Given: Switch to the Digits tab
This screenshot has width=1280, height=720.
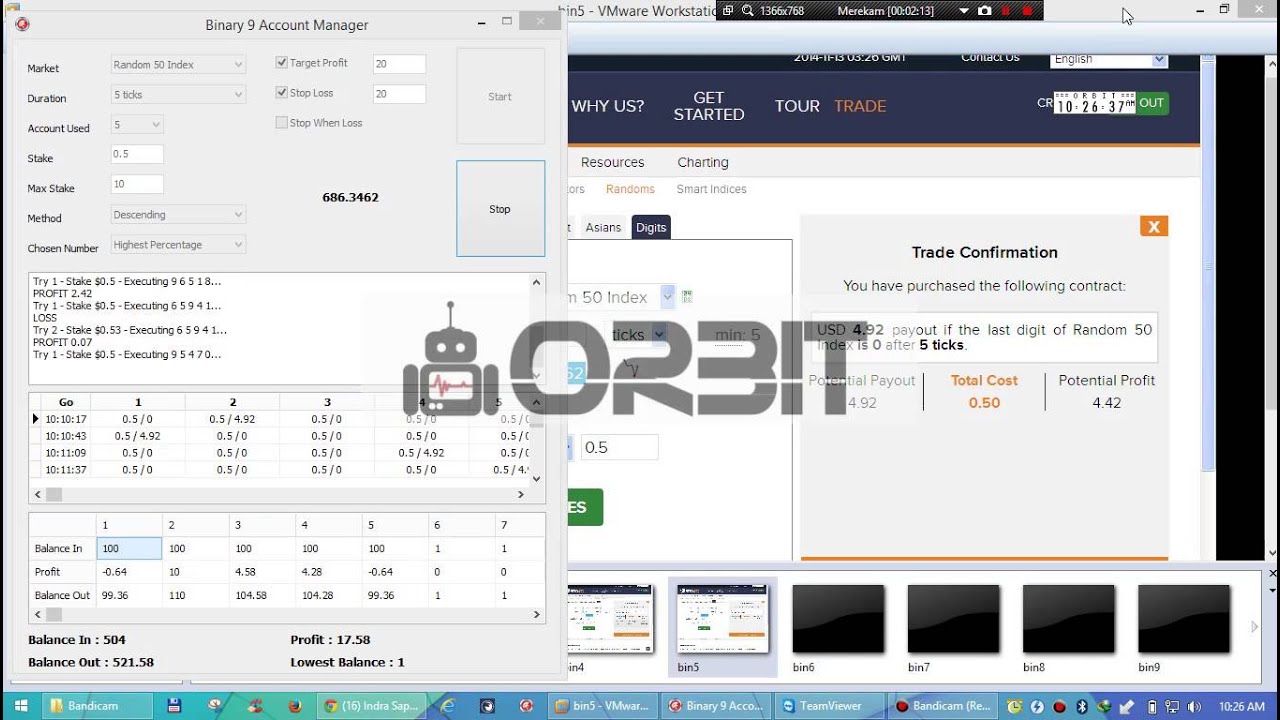Looking at the screenshot, I should (651, 227).
